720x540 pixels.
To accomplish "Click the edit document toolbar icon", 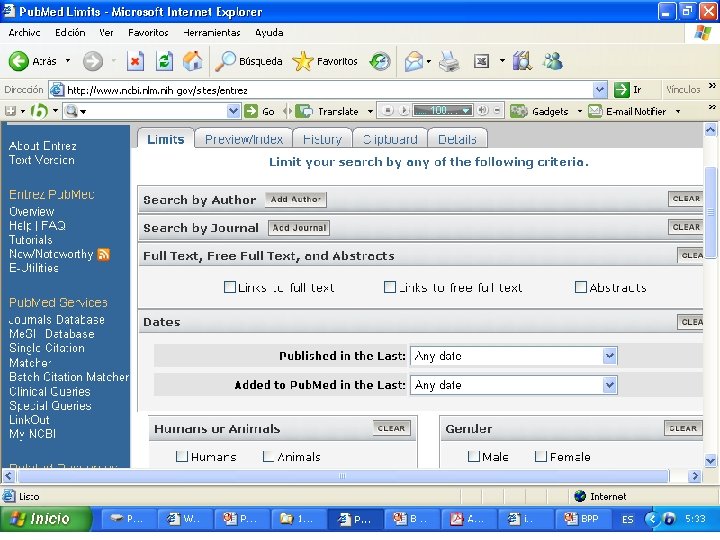I will tap(481, 61).
